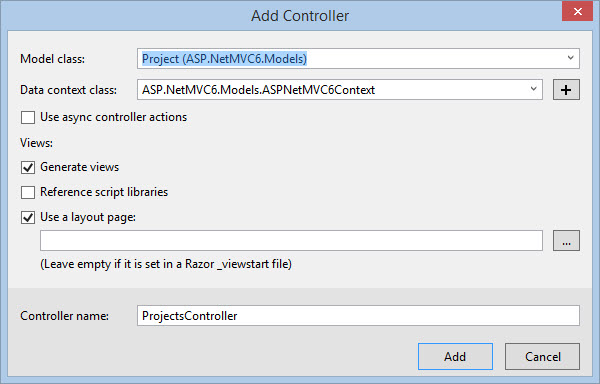Click the Add Controller title bar
The image size is (600, 384).
[x=300, y=16]
